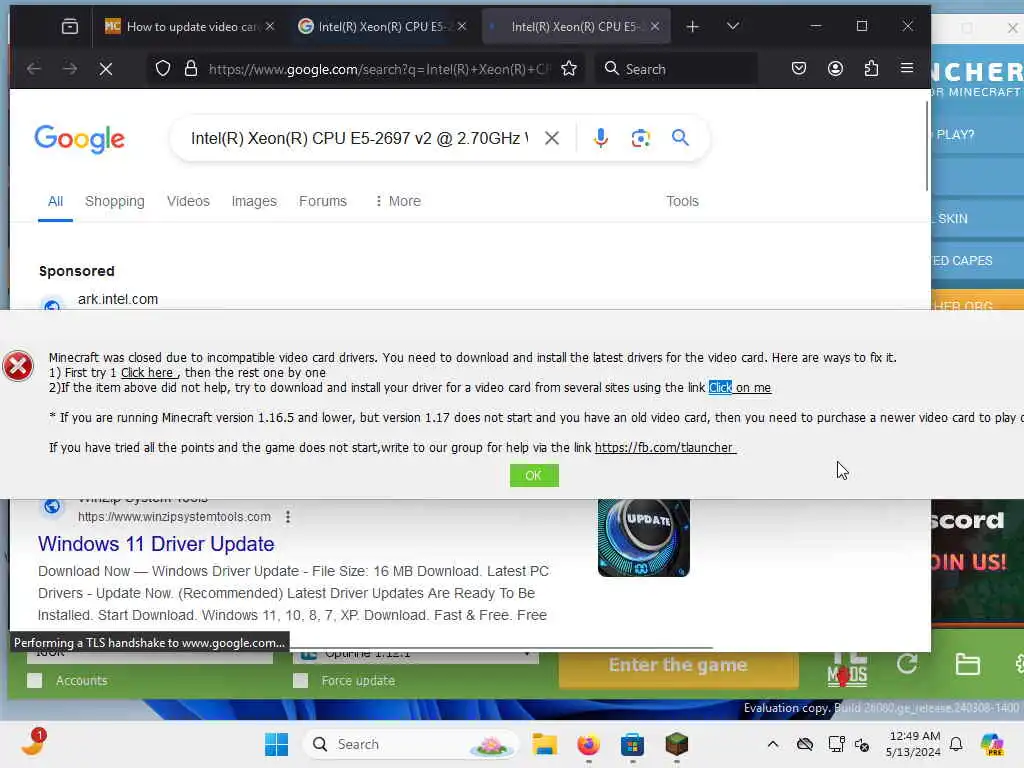
Task: Switch to 'How to update video card' tab
Action: [190, 27]
